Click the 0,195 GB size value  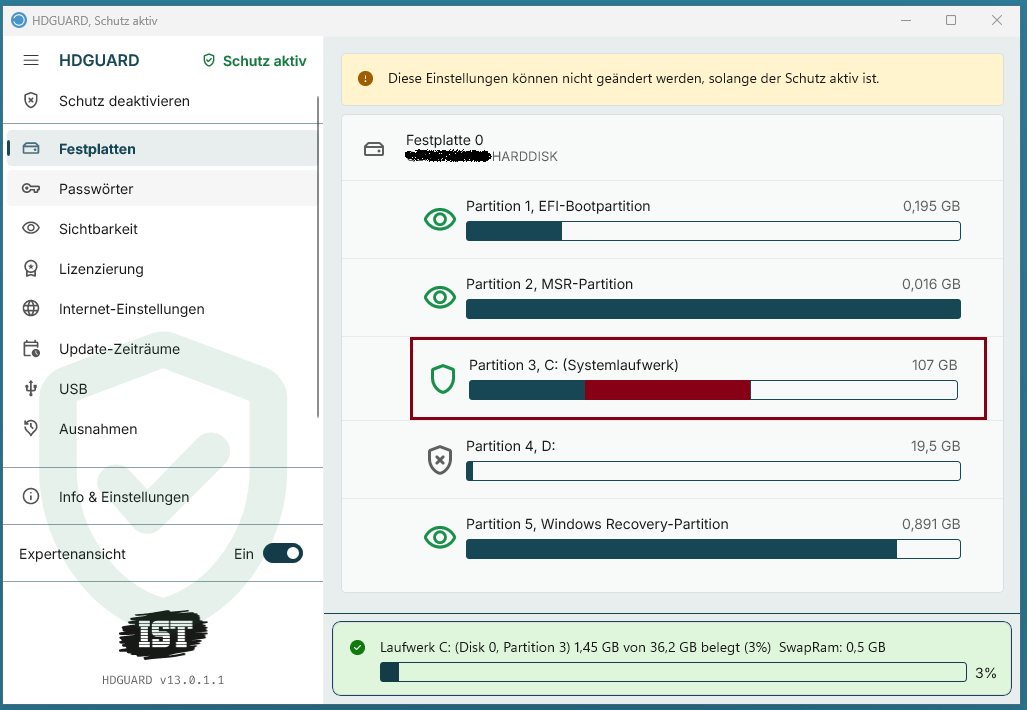[x=931, y=206]
